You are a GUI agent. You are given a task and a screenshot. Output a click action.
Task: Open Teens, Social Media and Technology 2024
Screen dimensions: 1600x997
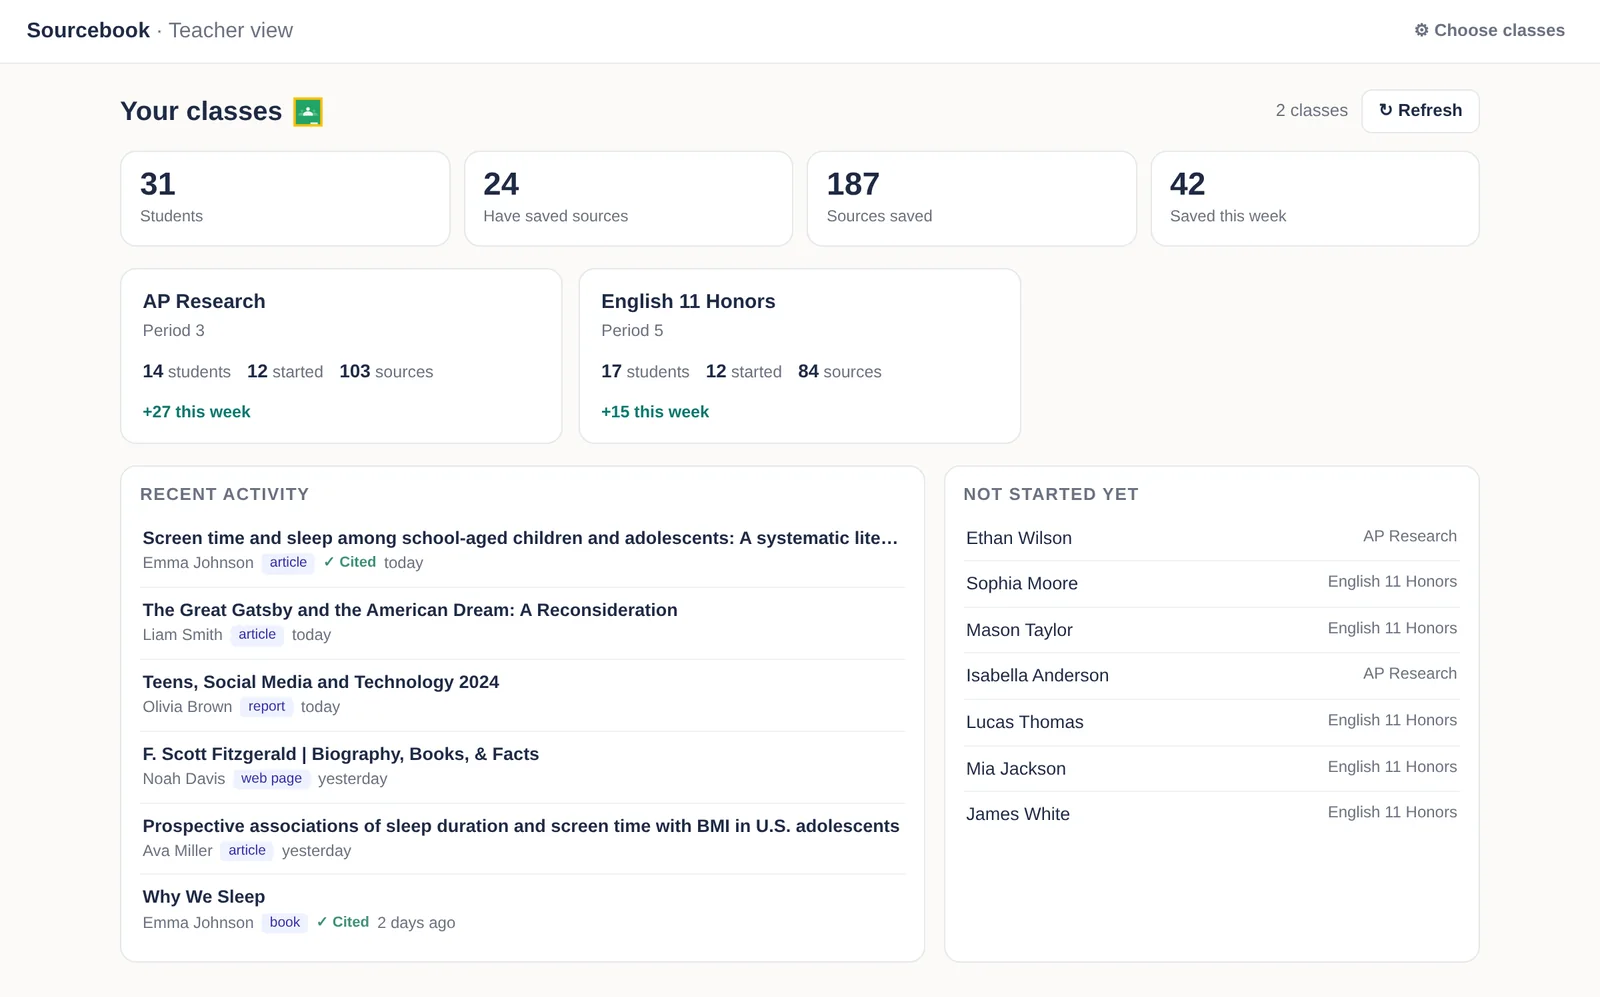click(x=321, y=682)
